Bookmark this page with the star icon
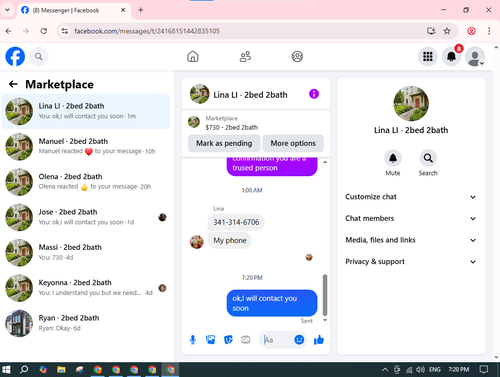The width and height of the screenshot is (500, 377). 447,31
